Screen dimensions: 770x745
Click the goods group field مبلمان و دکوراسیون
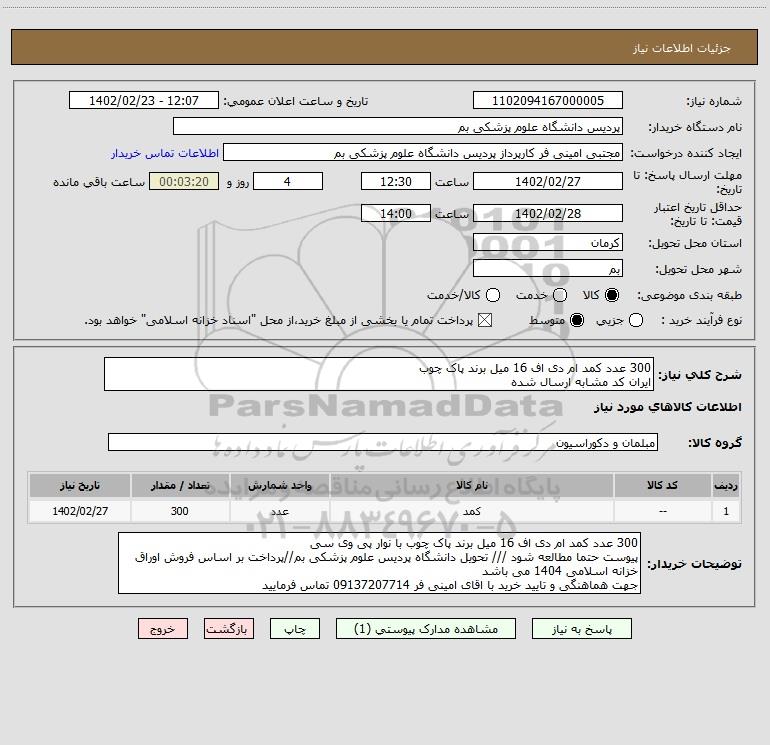click(x=383, y=442)
